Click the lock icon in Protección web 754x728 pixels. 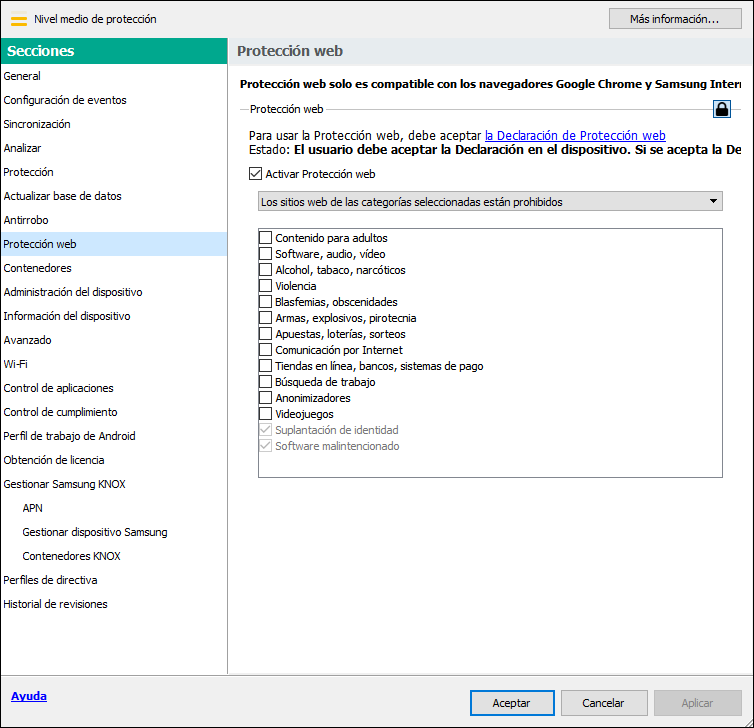point(722,109)
